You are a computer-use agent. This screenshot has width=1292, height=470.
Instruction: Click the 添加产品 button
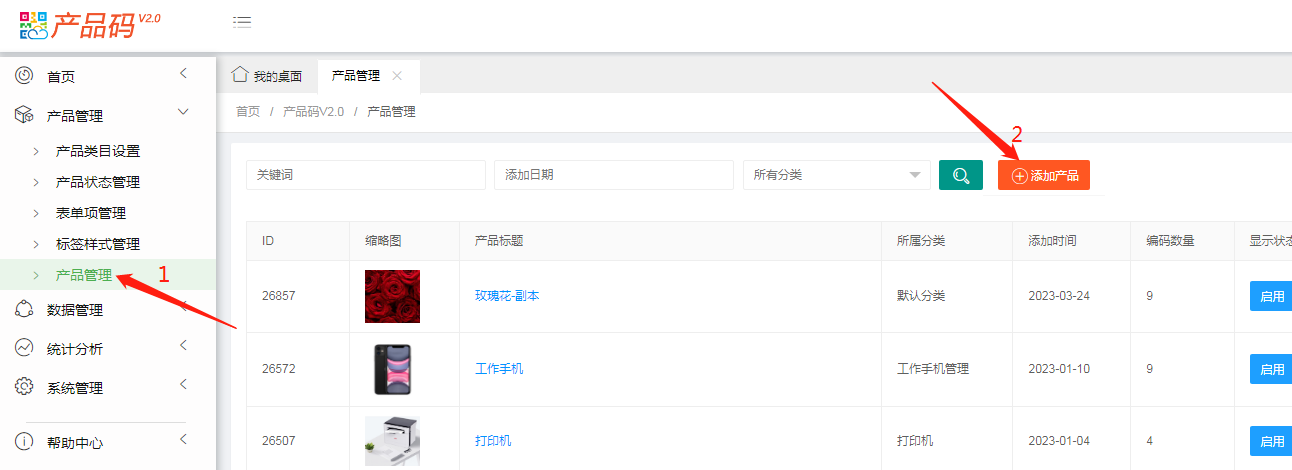(x=1043, y=175)
